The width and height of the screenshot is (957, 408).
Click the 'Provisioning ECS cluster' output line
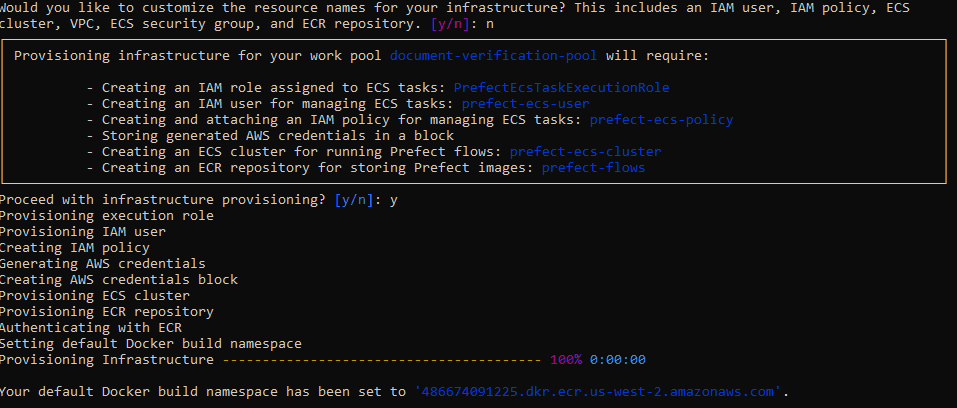(95, 295)
